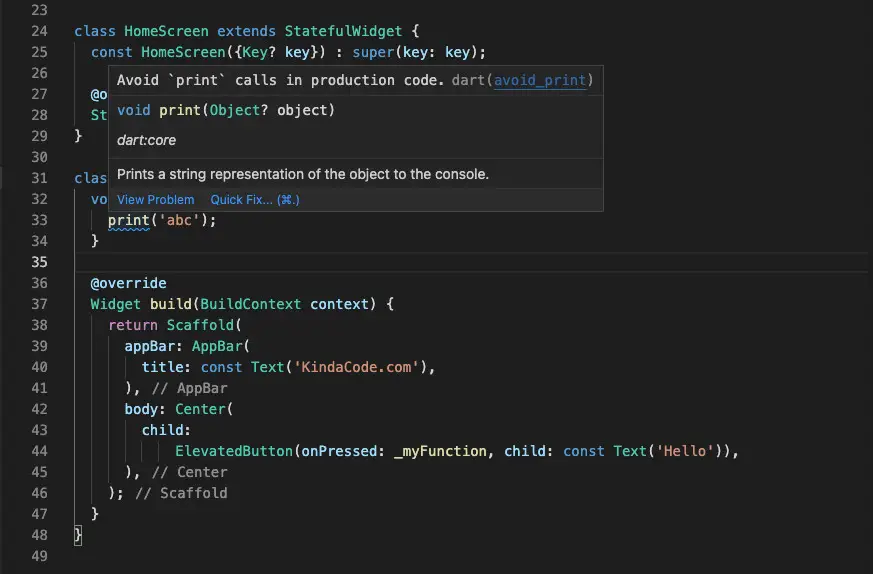Viewport: 873px width, 574px height.
Task: Click the super keyword on line 25
Action: [373, 52]
